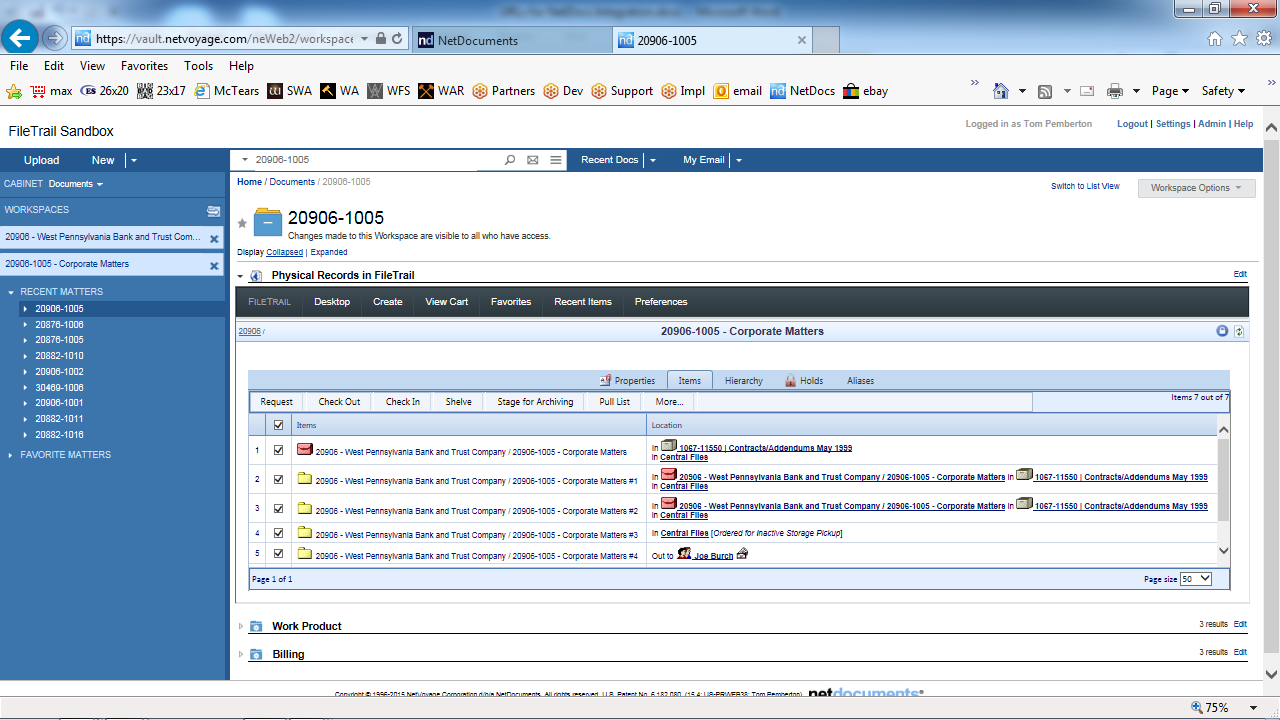Click the yellow folder icon for Corporate Matters #3
Viewport: 1280px width, 720px height.
(305, 533)
